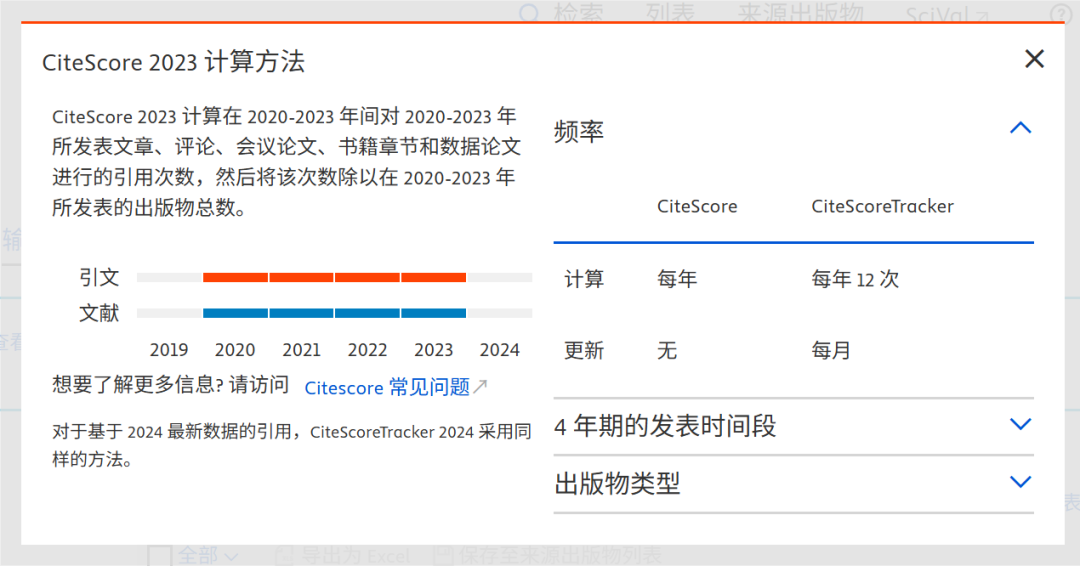1080x566 pixels.
Task: Expand the 出版物类型 section
Action: 1020,482
